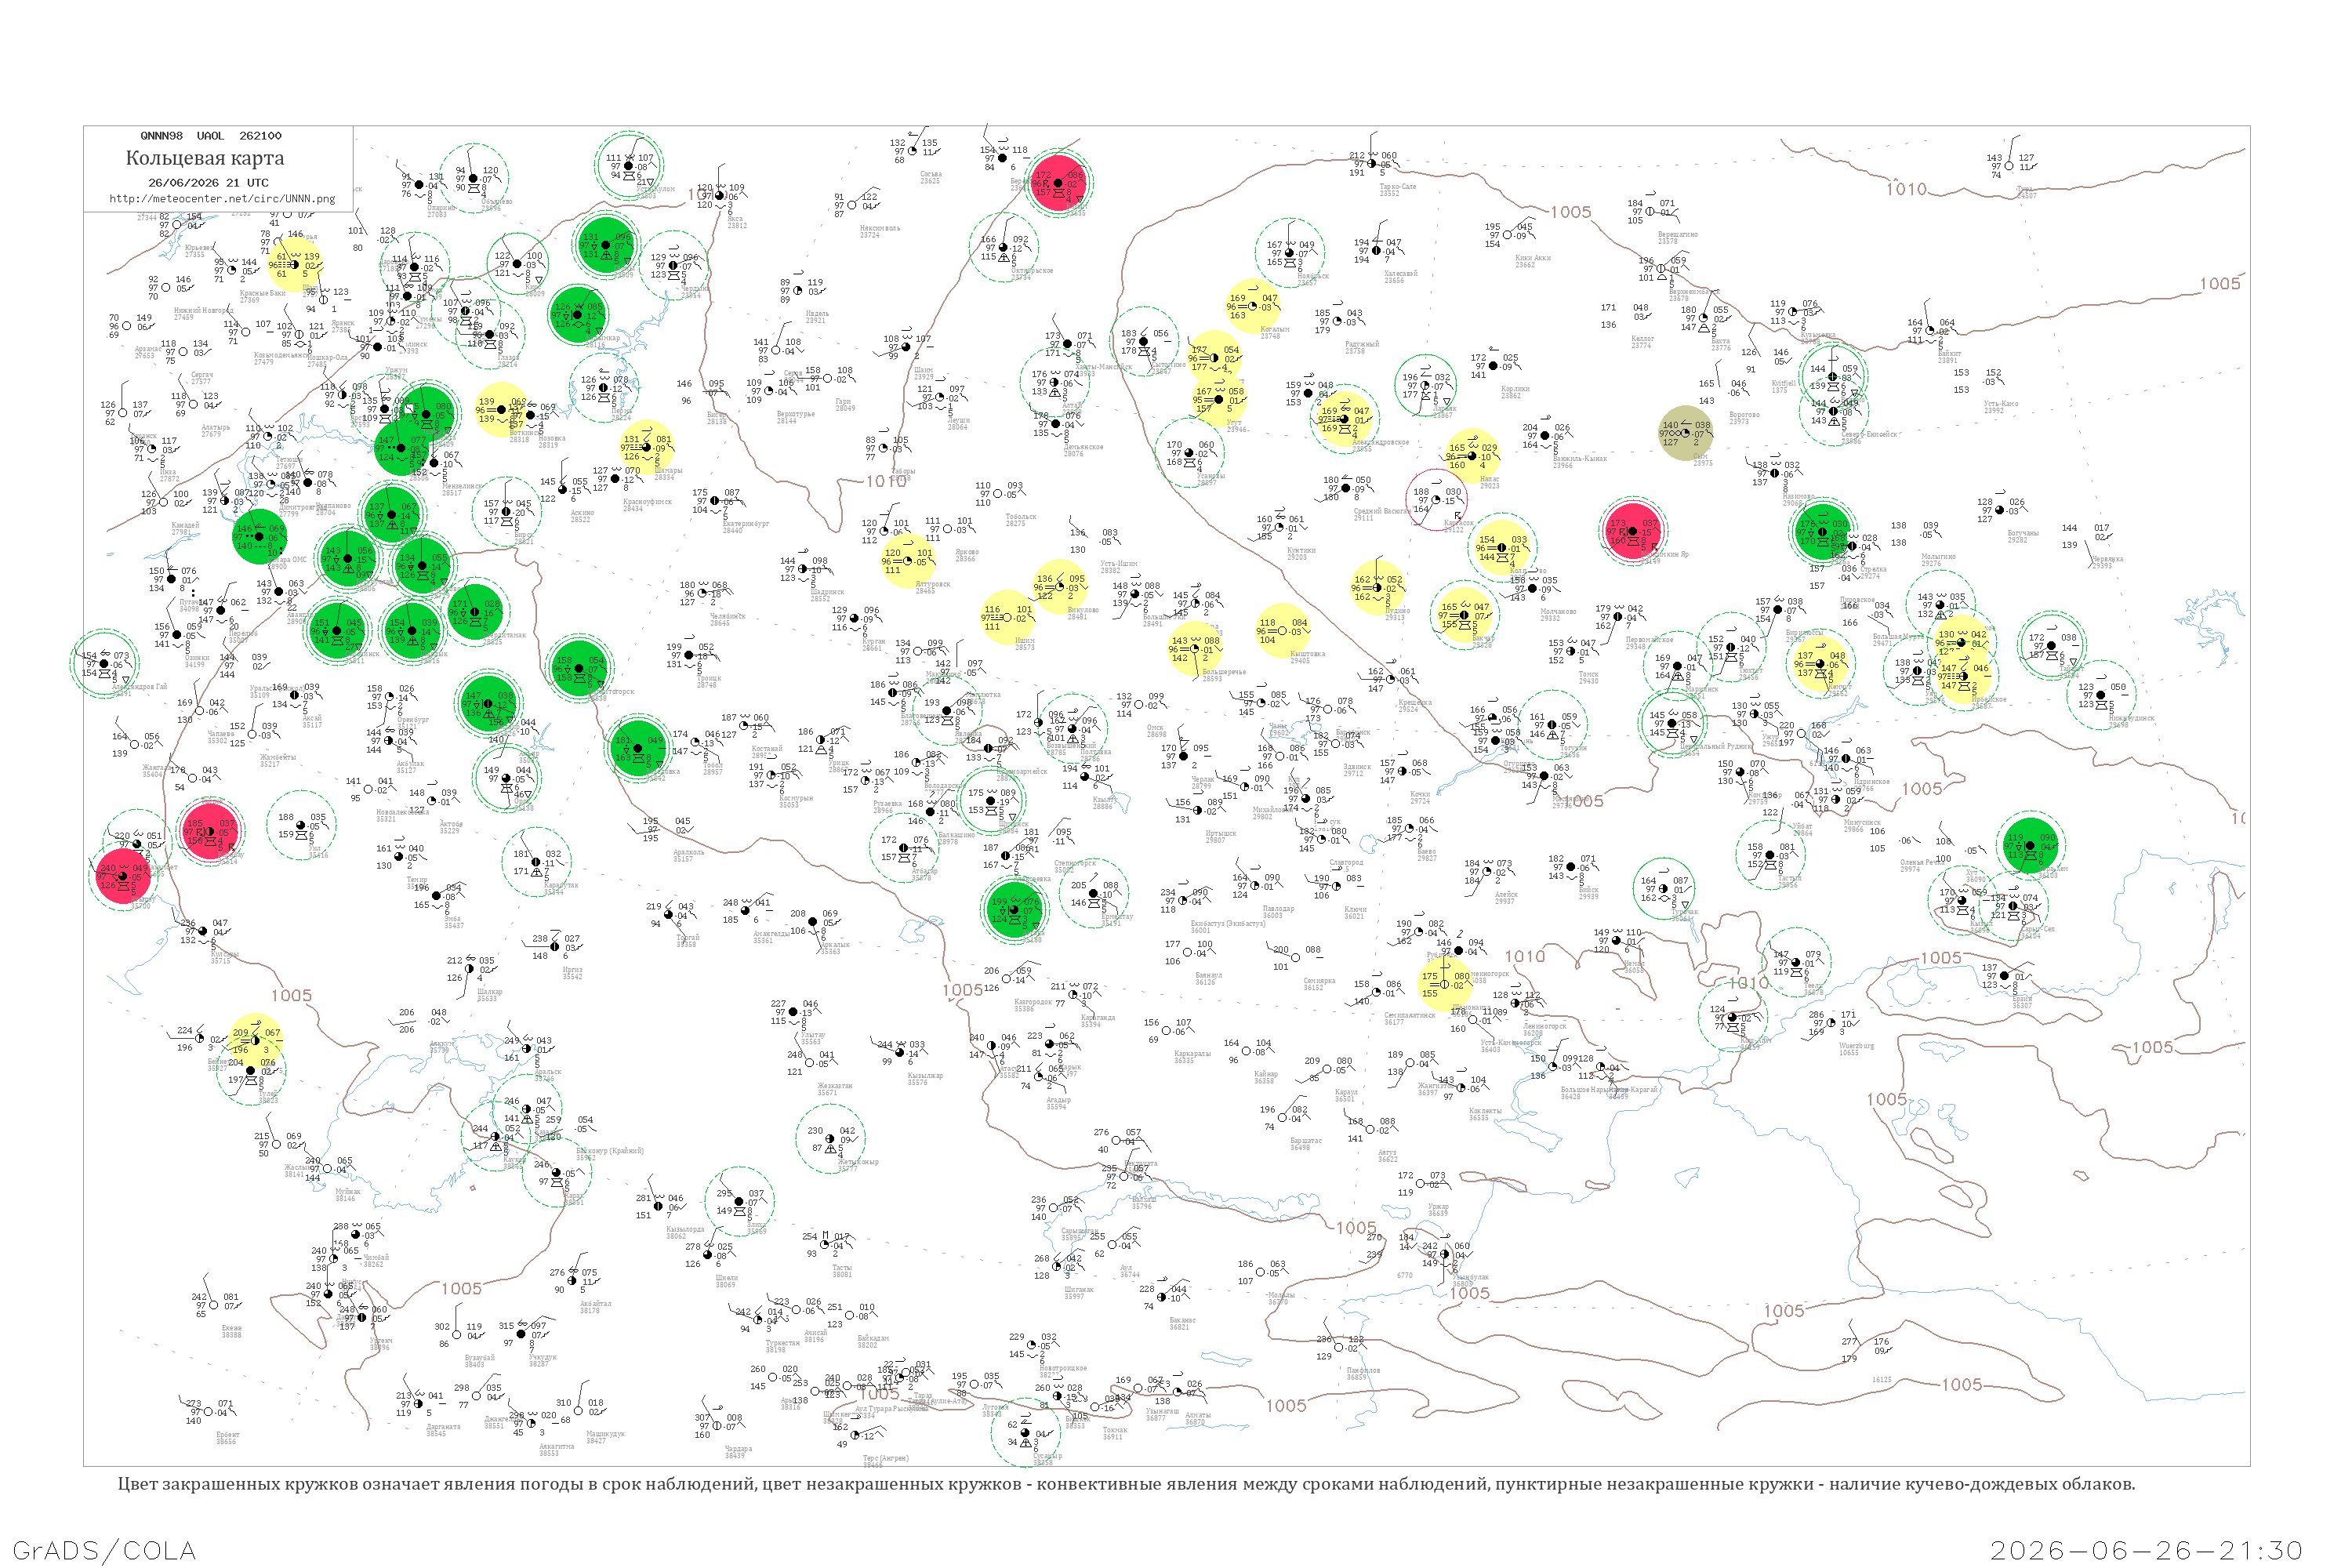Click the station label "Сергач"
Screen dimensions: 2352x1568
pyautogui.click(x=202, y=376)
